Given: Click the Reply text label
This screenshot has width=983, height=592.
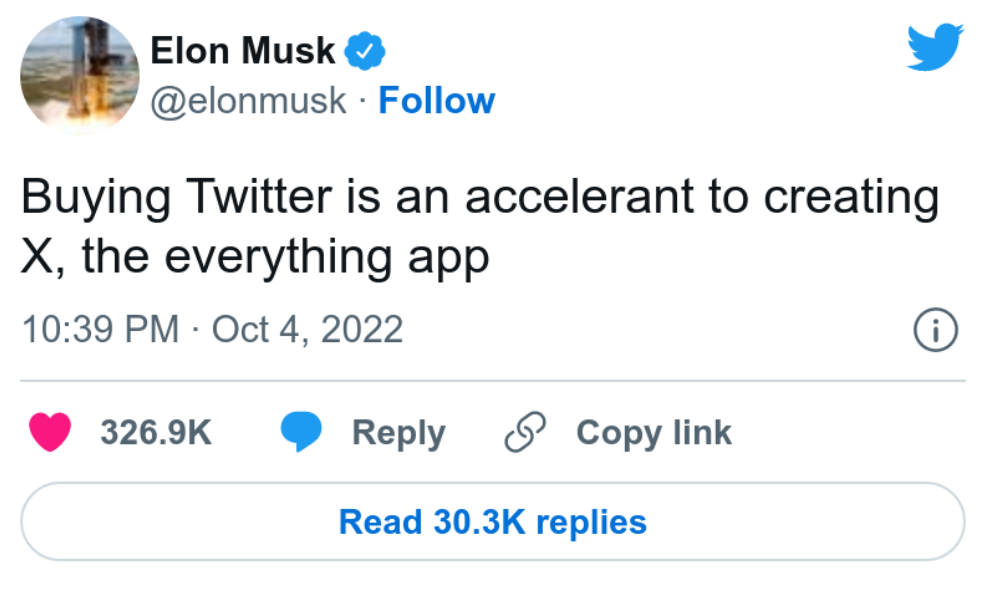Looking at the screenshot, I should pyautogui.click(x=398, y=433).
